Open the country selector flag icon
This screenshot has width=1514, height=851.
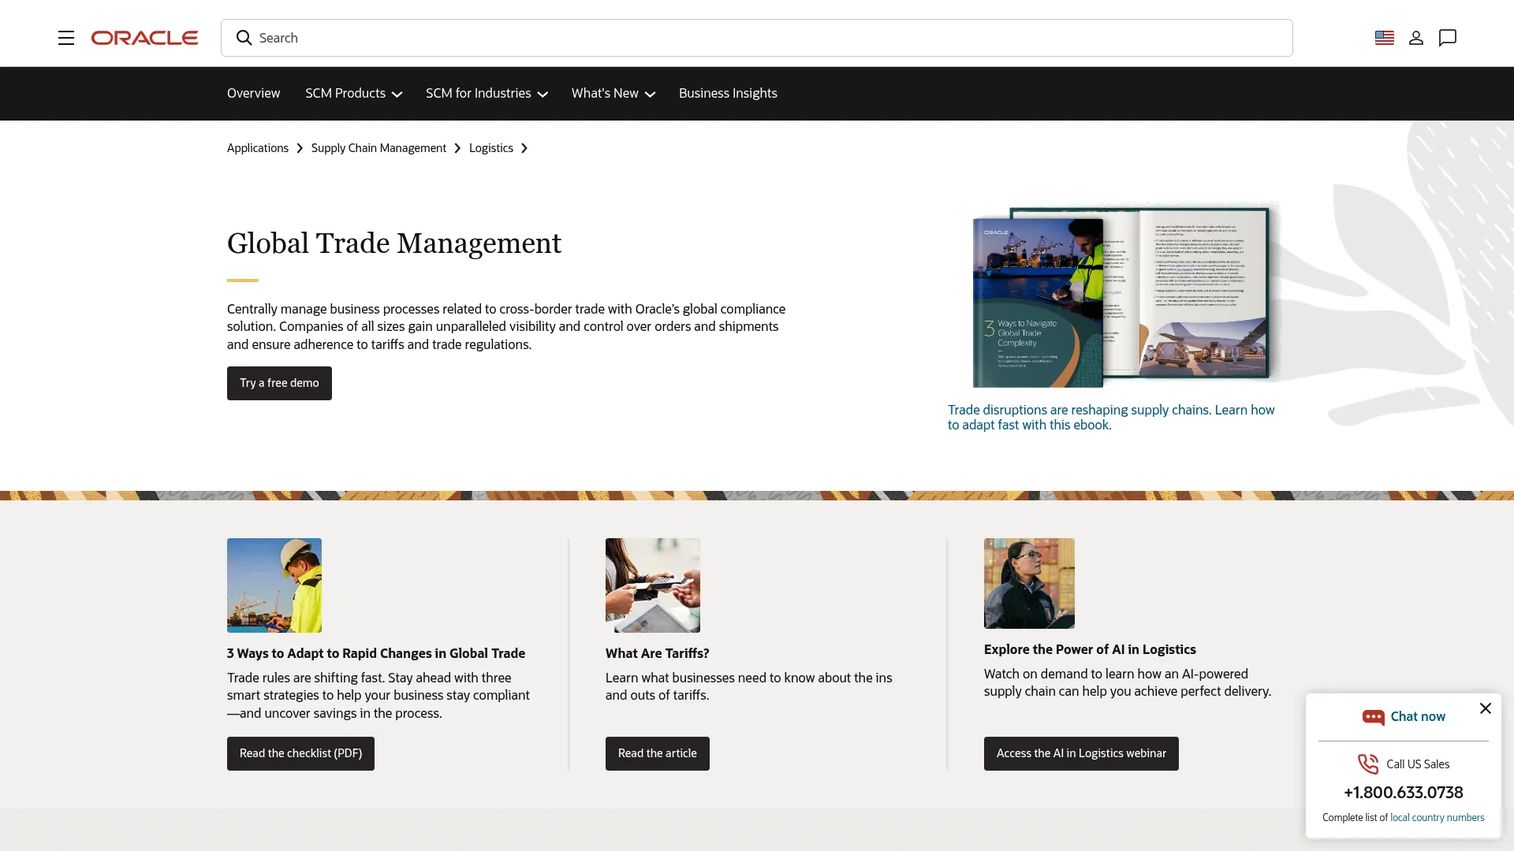click(1384, 38)
